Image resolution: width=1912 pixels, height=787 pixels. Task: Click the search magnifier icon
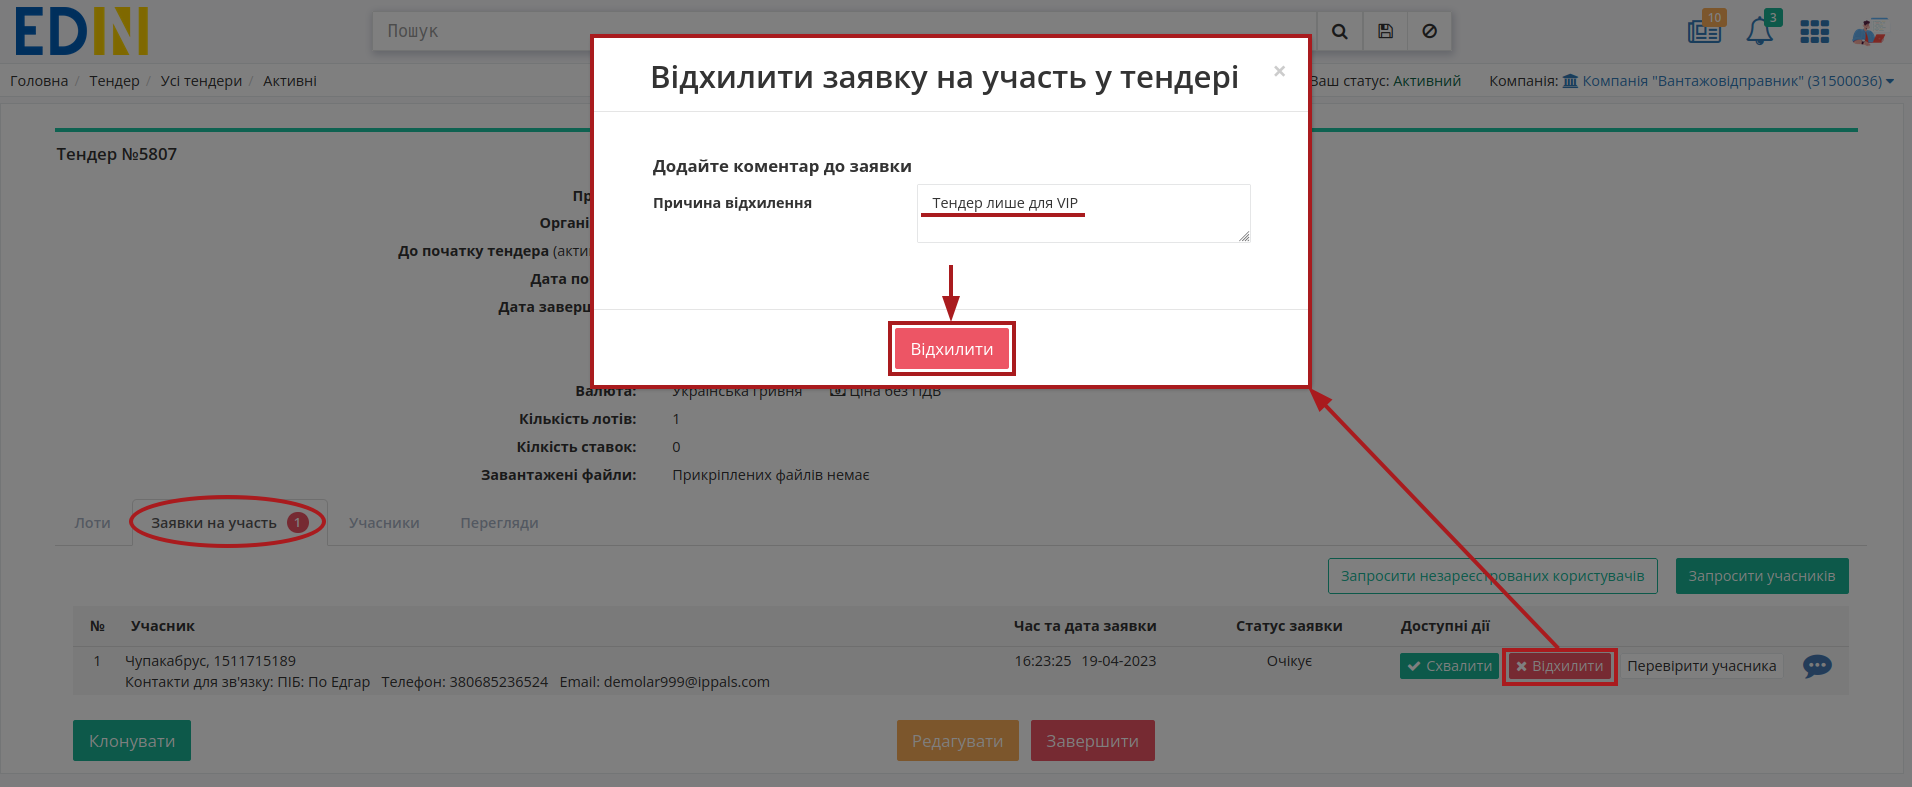click(1340, 31)
